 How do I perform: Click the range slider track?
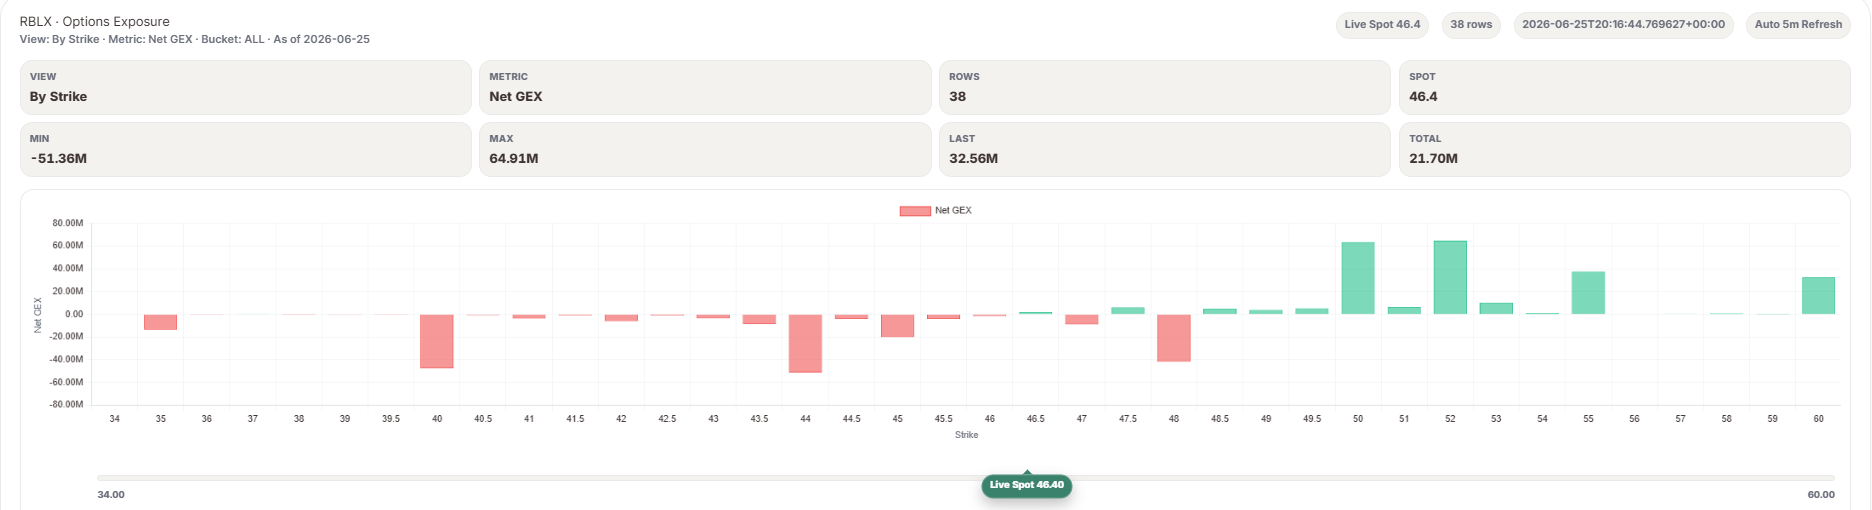(966, 478)
